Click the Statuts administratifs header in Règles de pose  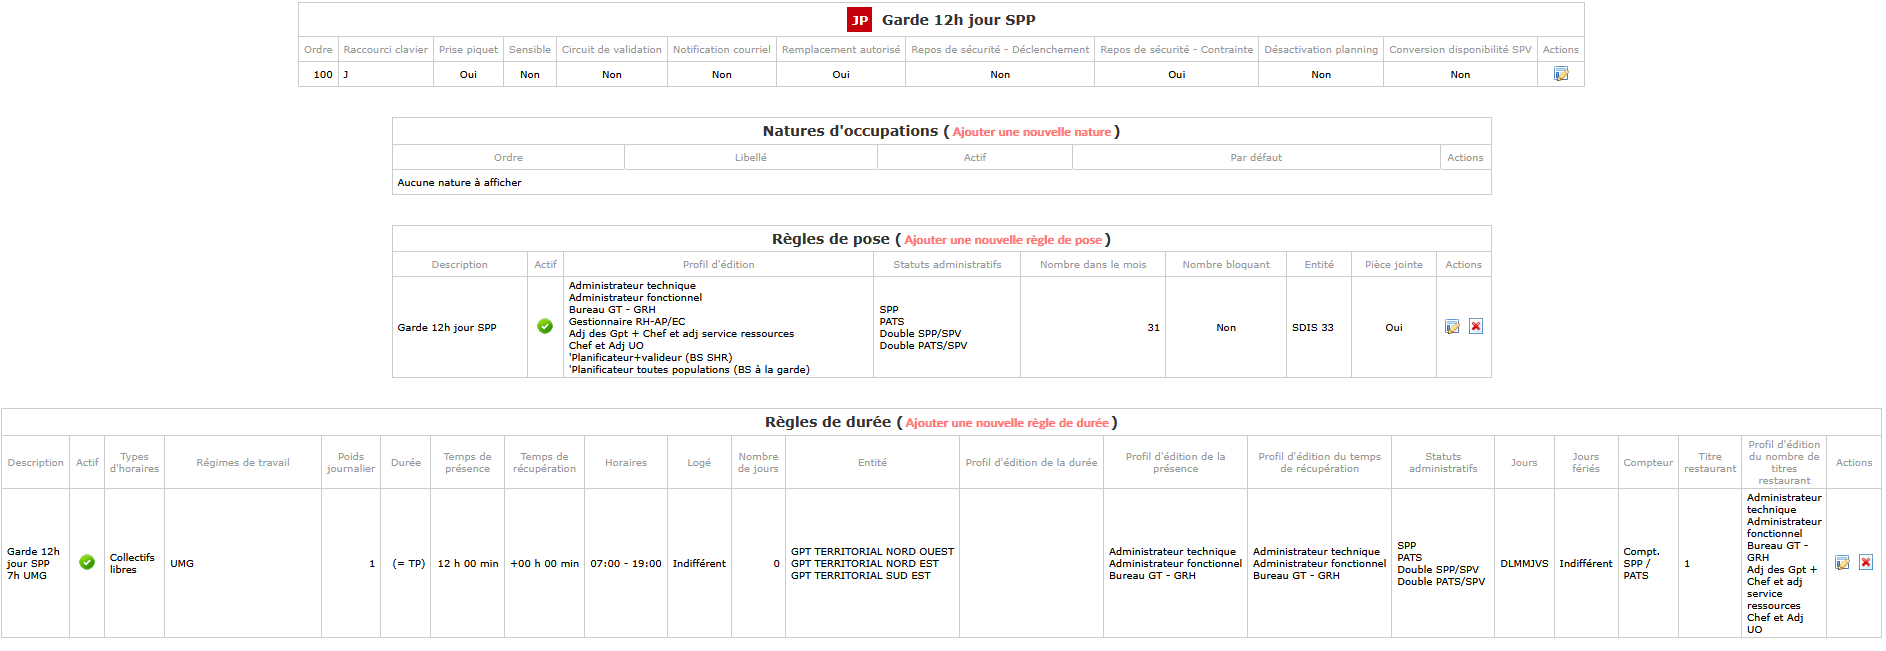[947, 265]
